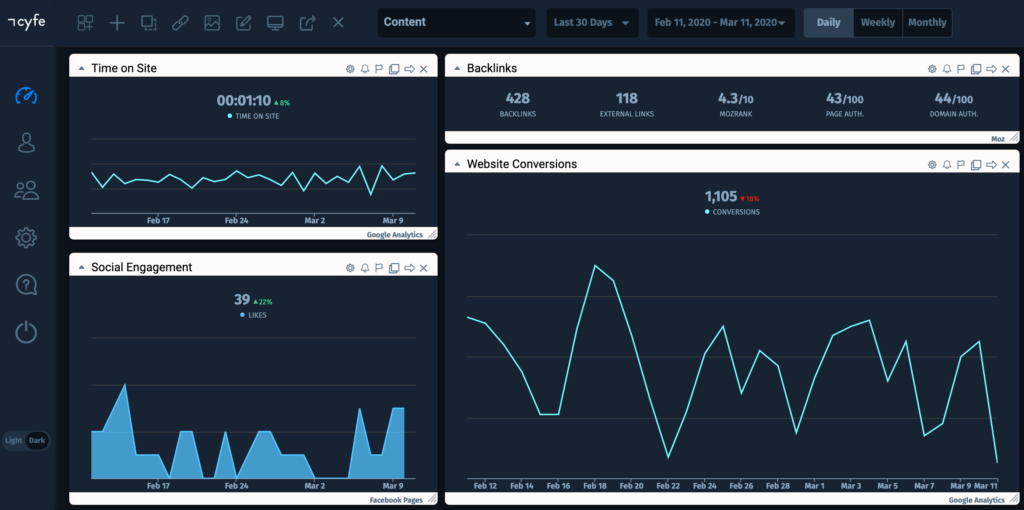Select the Monthly view tab
Viewport: 1024px width, 510px height.
click(x=927, y=22)
